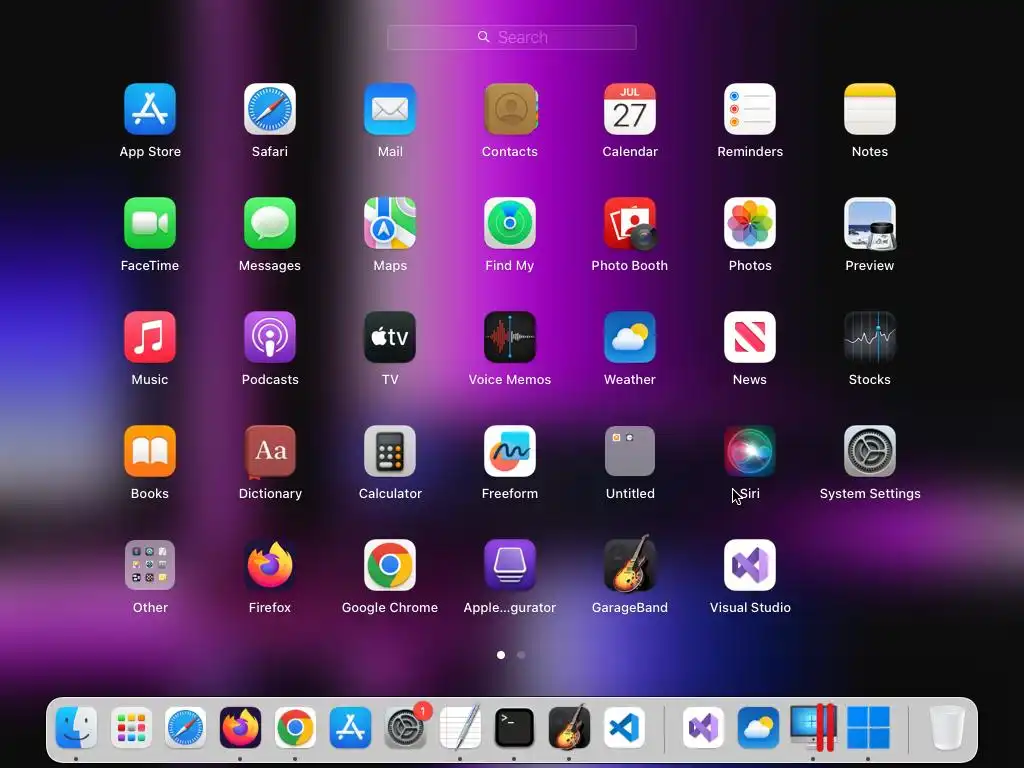Open GarageBand from the Dock

(x=569, y=727)
